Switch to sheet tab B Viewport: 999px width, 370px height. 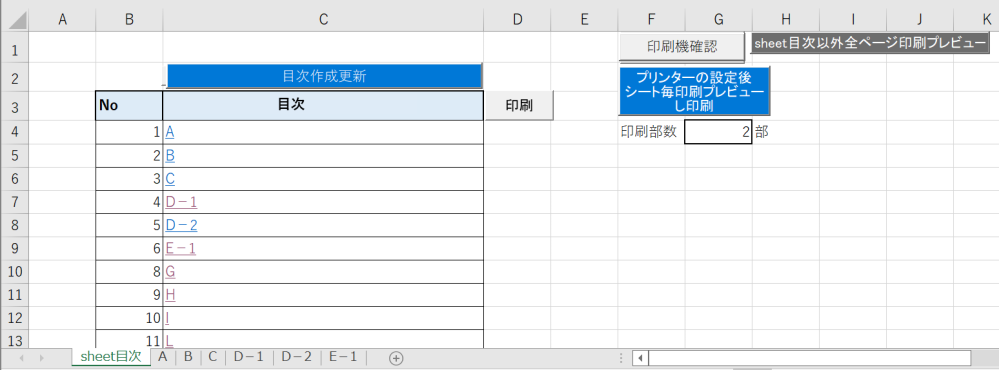tap(188, 357)
